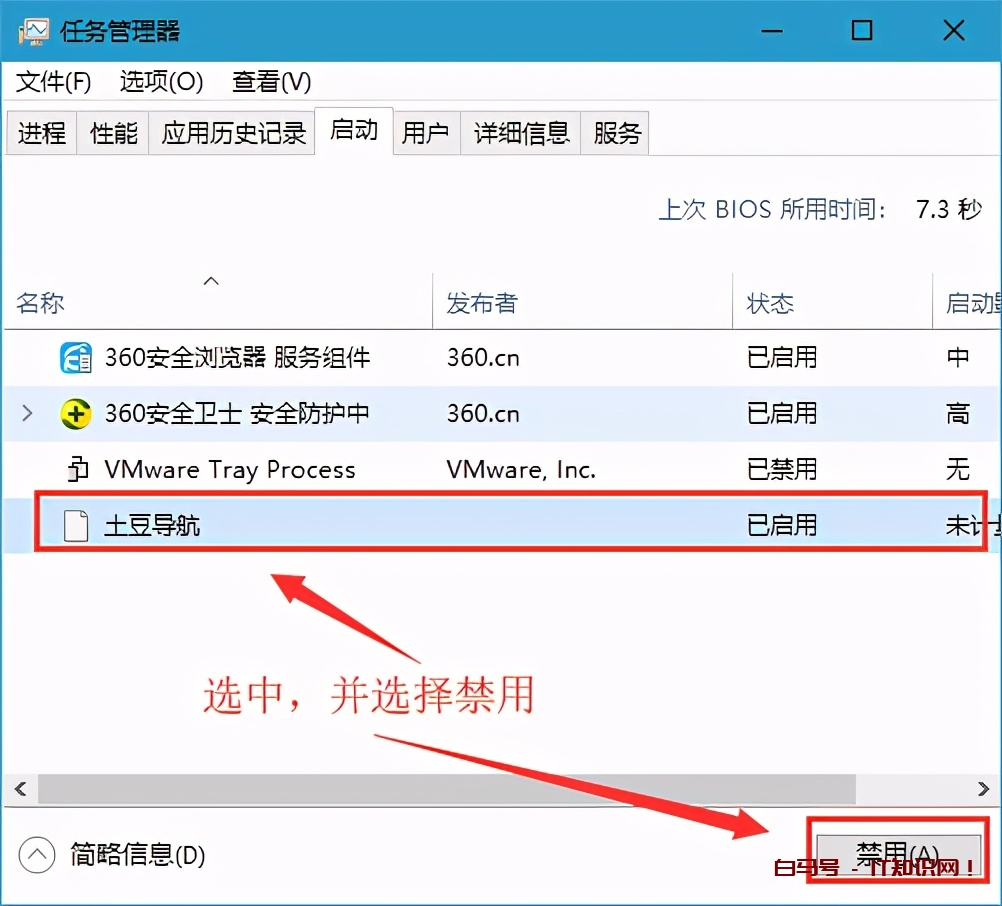Switch to the 用户 tab

[425, 132]
